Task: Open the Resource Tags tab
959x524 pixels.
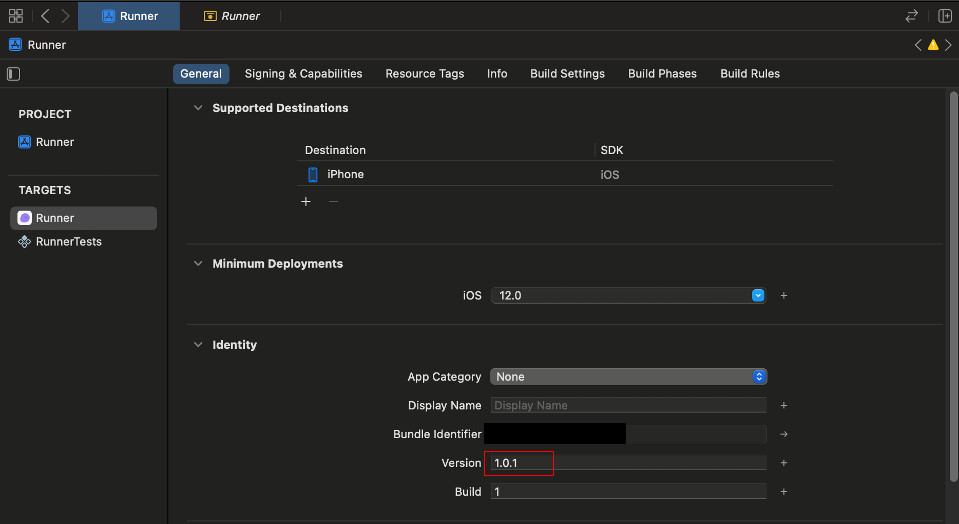Action: click(424, 73)
